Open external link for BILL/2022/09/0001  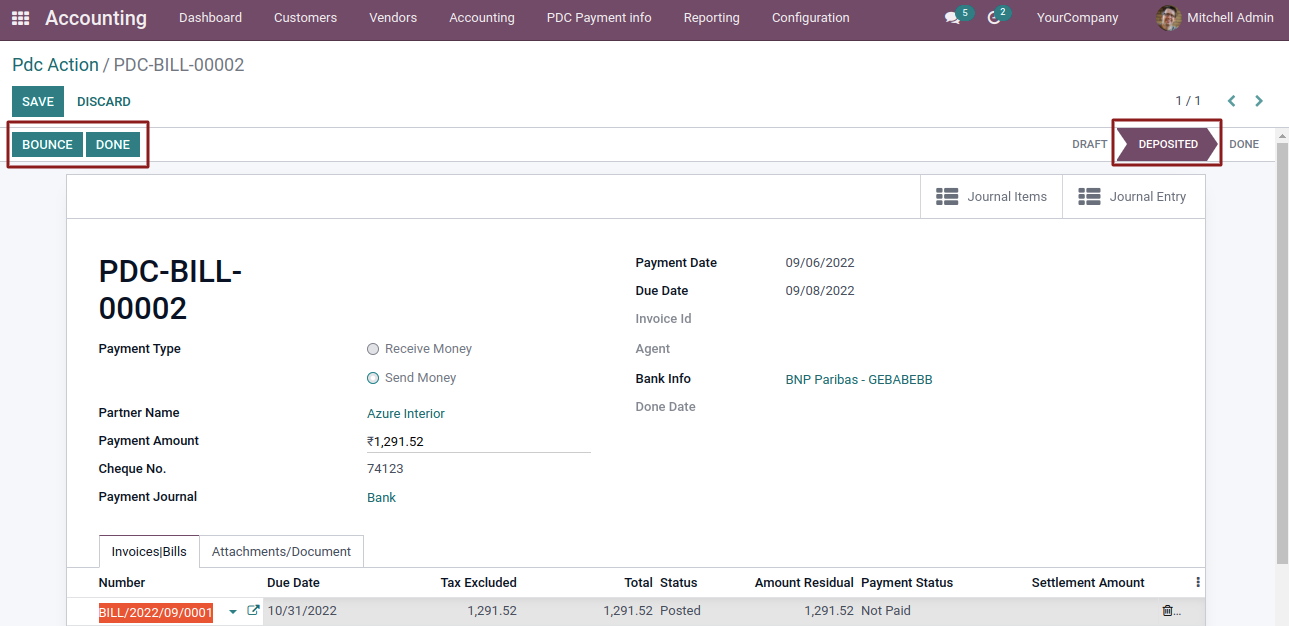[253, 610]
